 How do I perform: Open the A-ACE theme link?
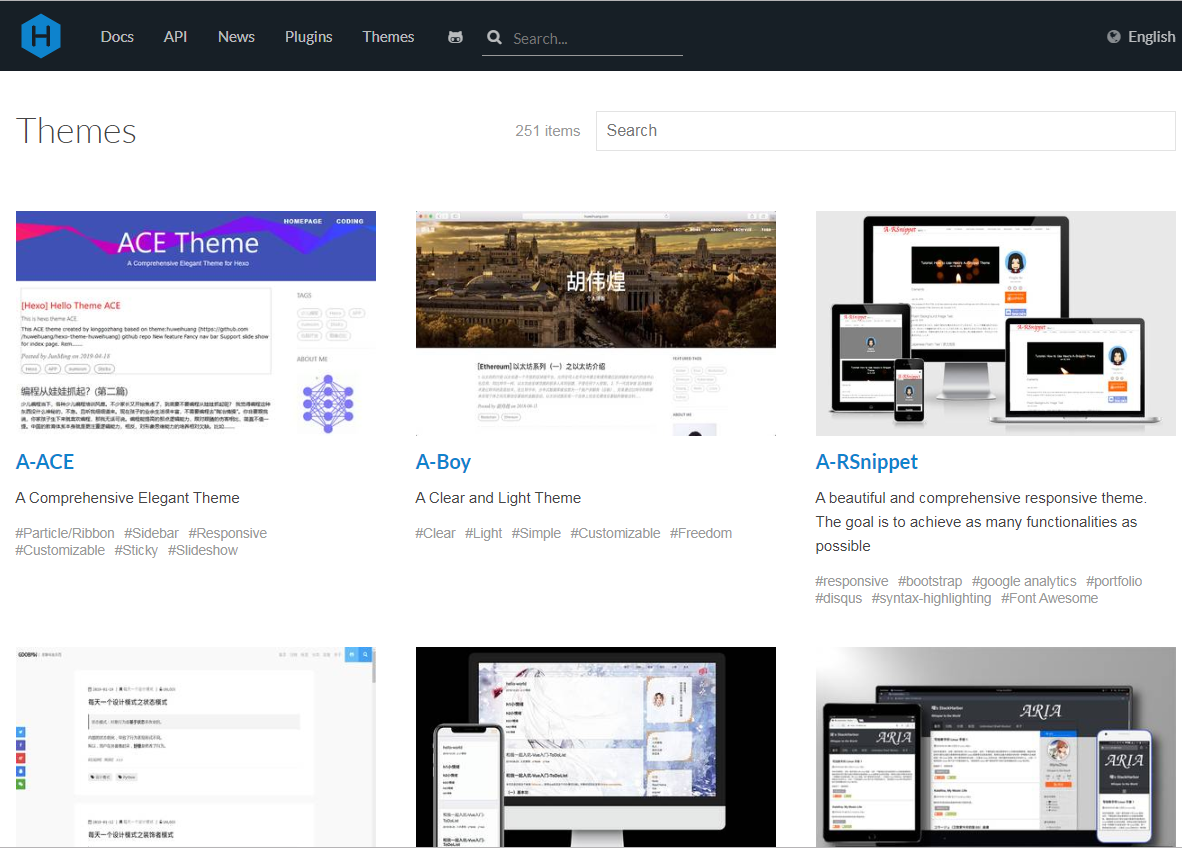point(45,462)
